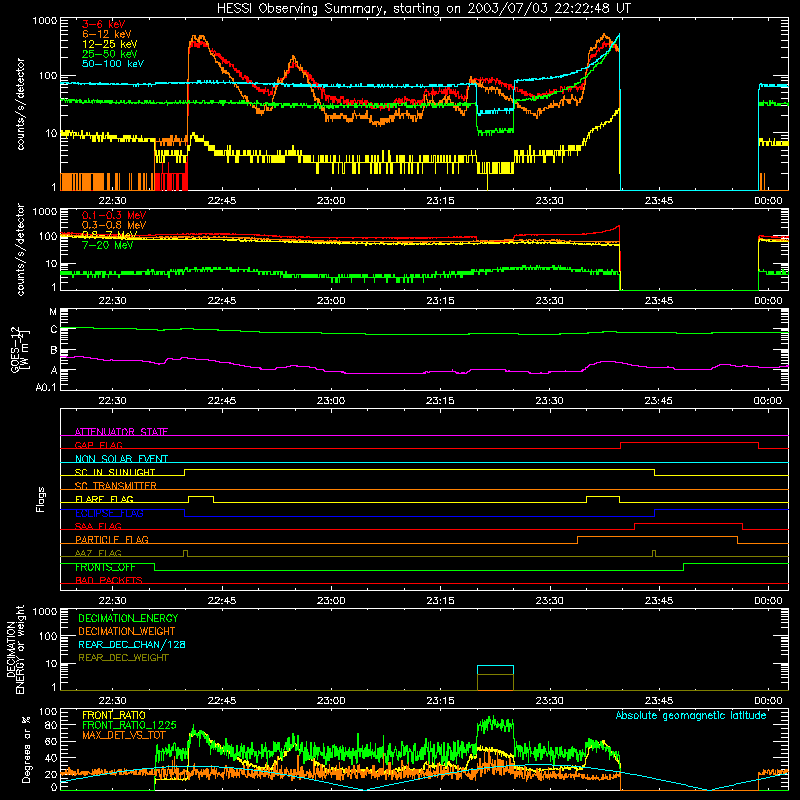Select the orange 0.3-0.8 MeV legend label

pos(114,225)
